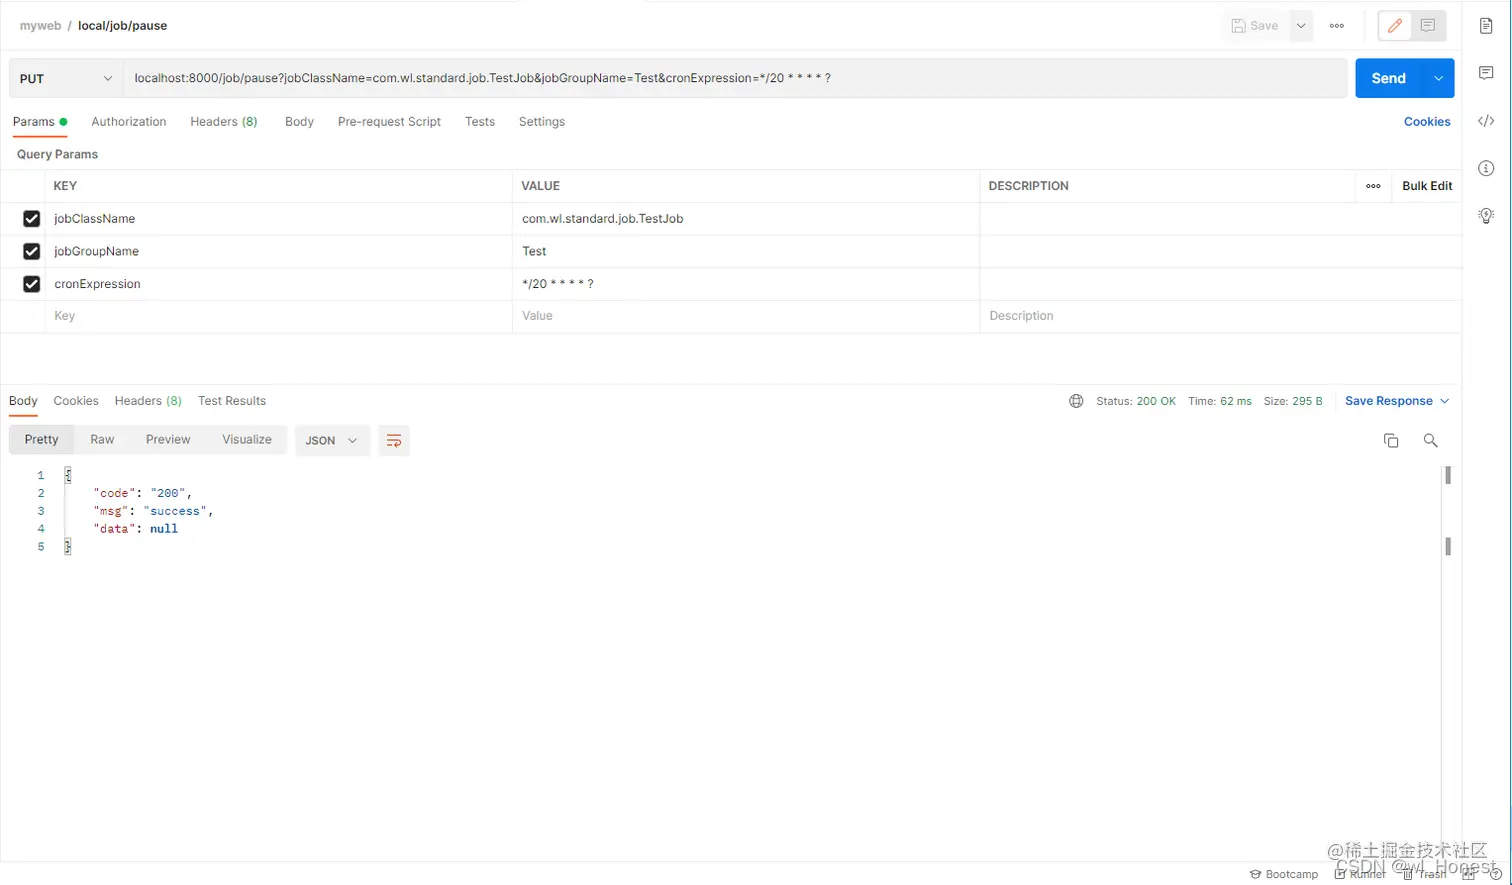Copy the response body
This screenshot has width=1512, height=885.
[1391, 440]
